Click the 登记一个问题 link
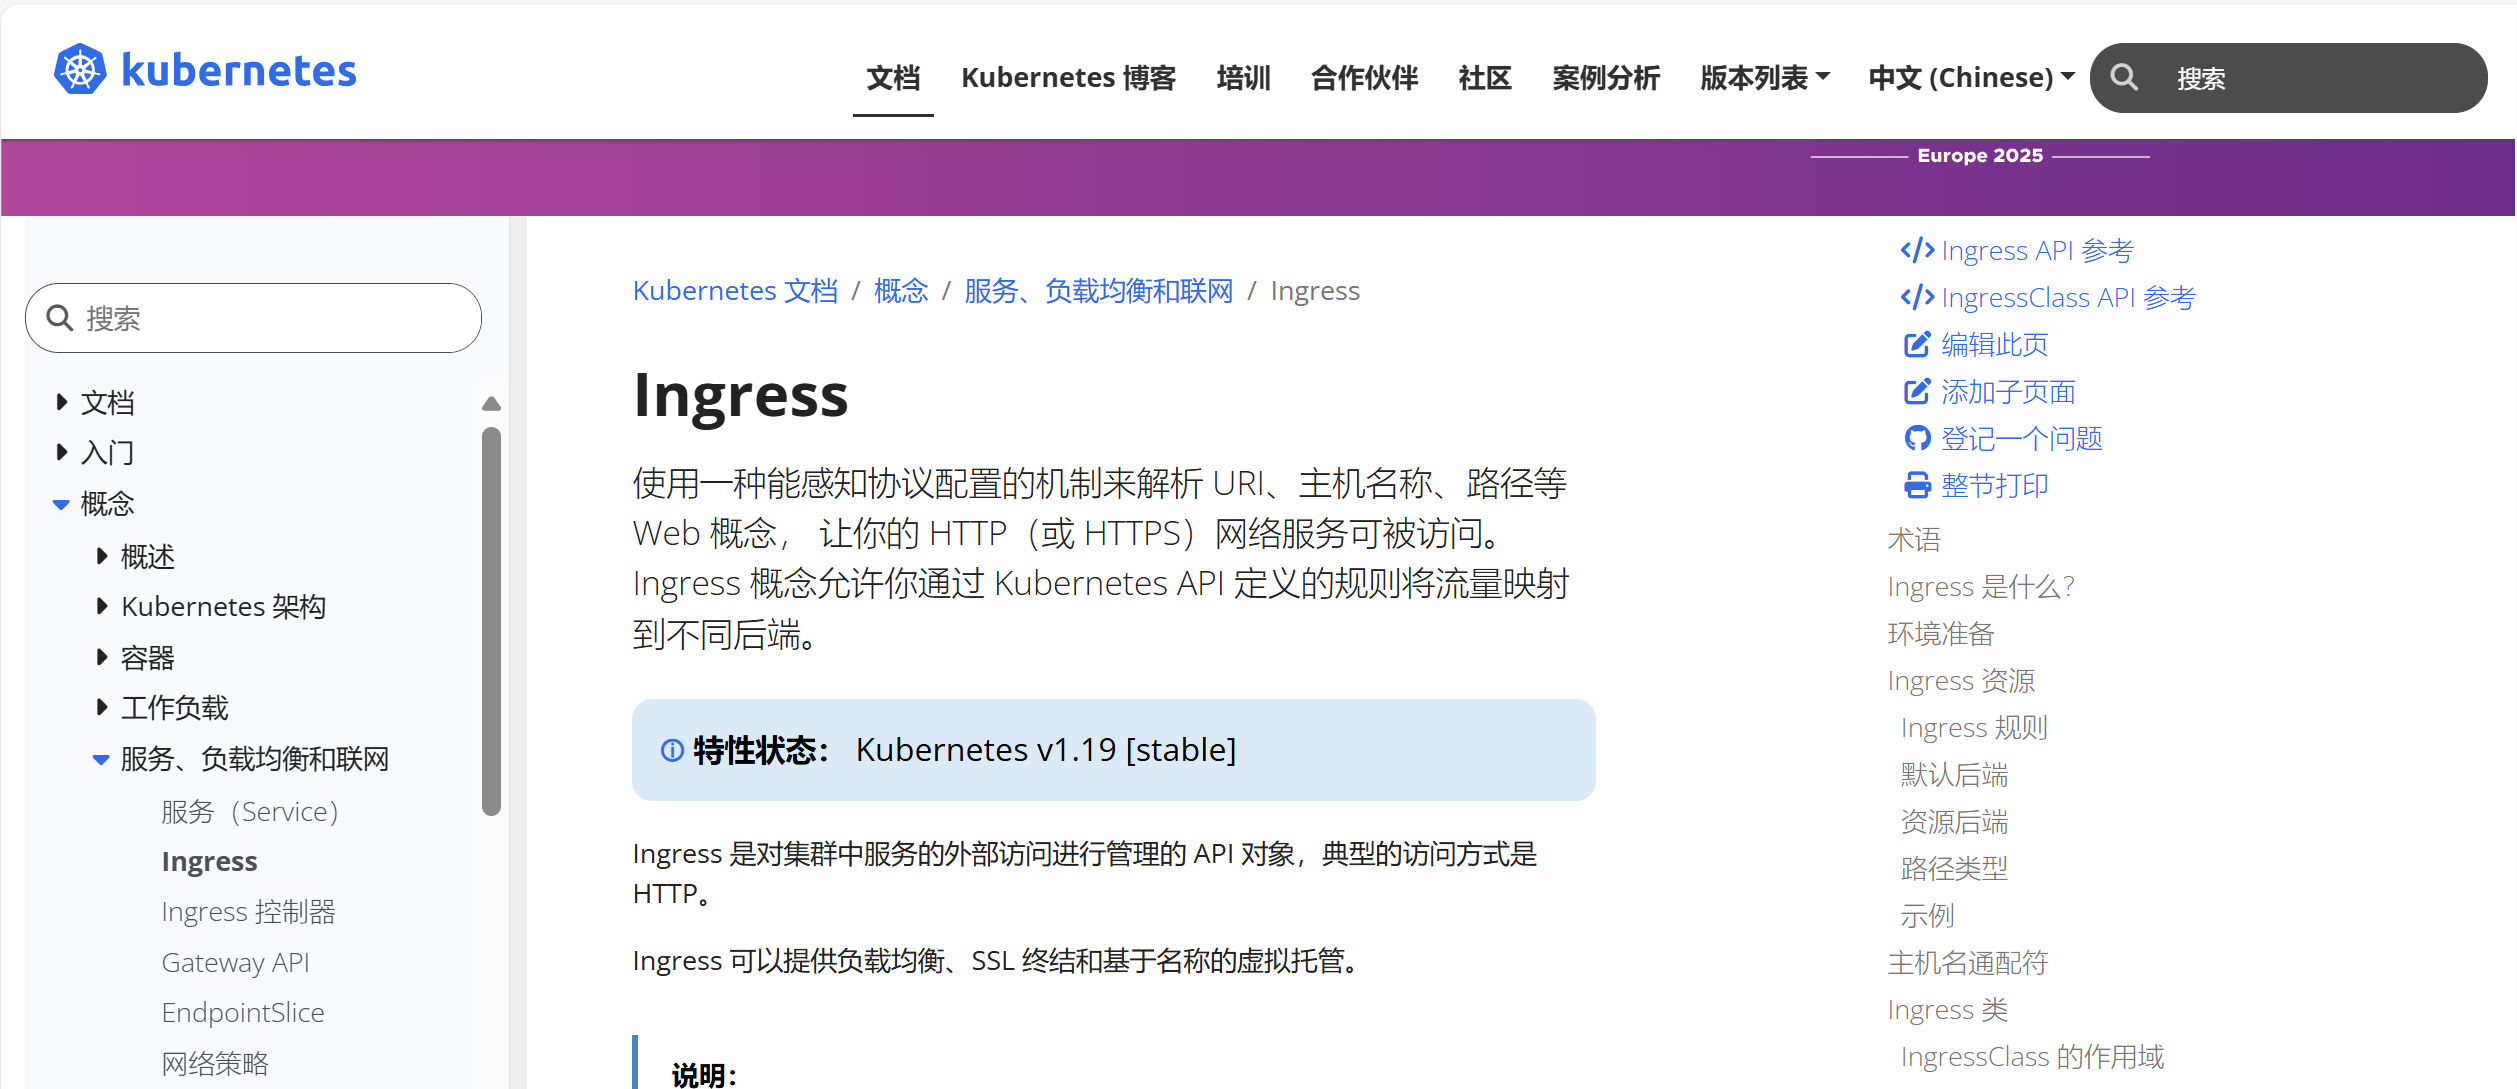 pyautogui.click(x=2022, y=438)
